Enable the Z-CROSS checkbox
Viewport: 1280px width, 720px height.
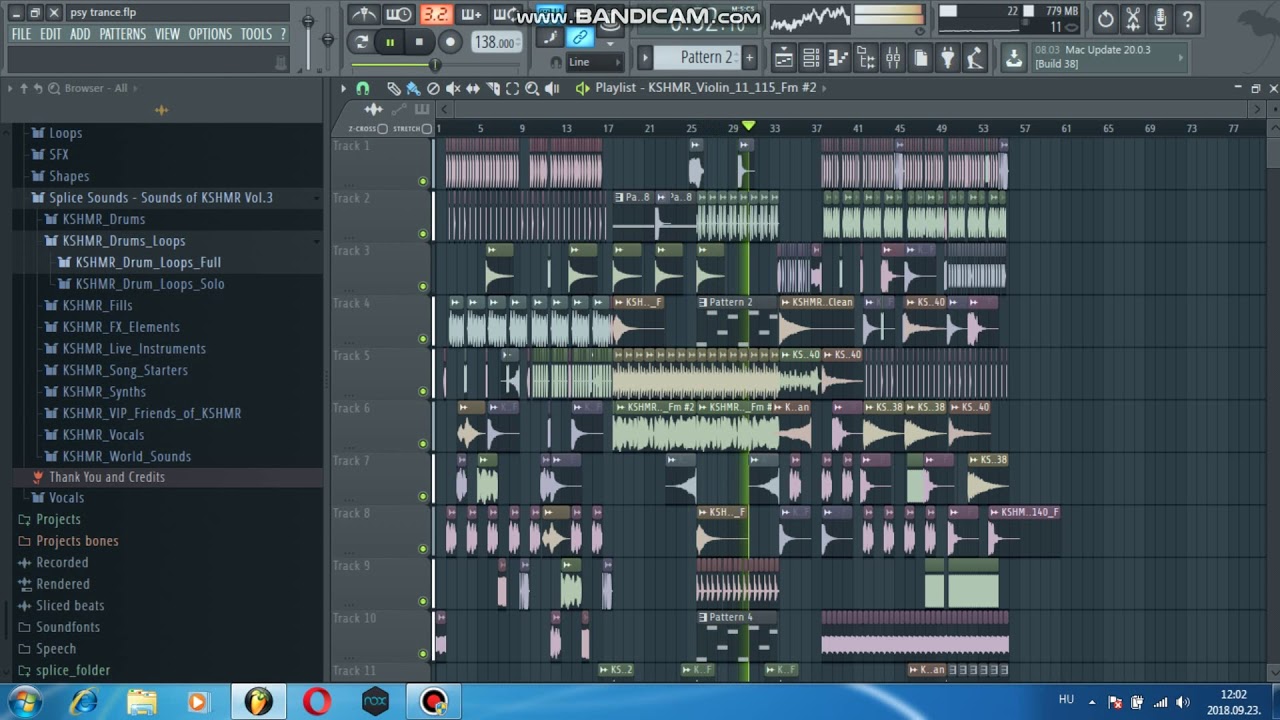point(383,129)
